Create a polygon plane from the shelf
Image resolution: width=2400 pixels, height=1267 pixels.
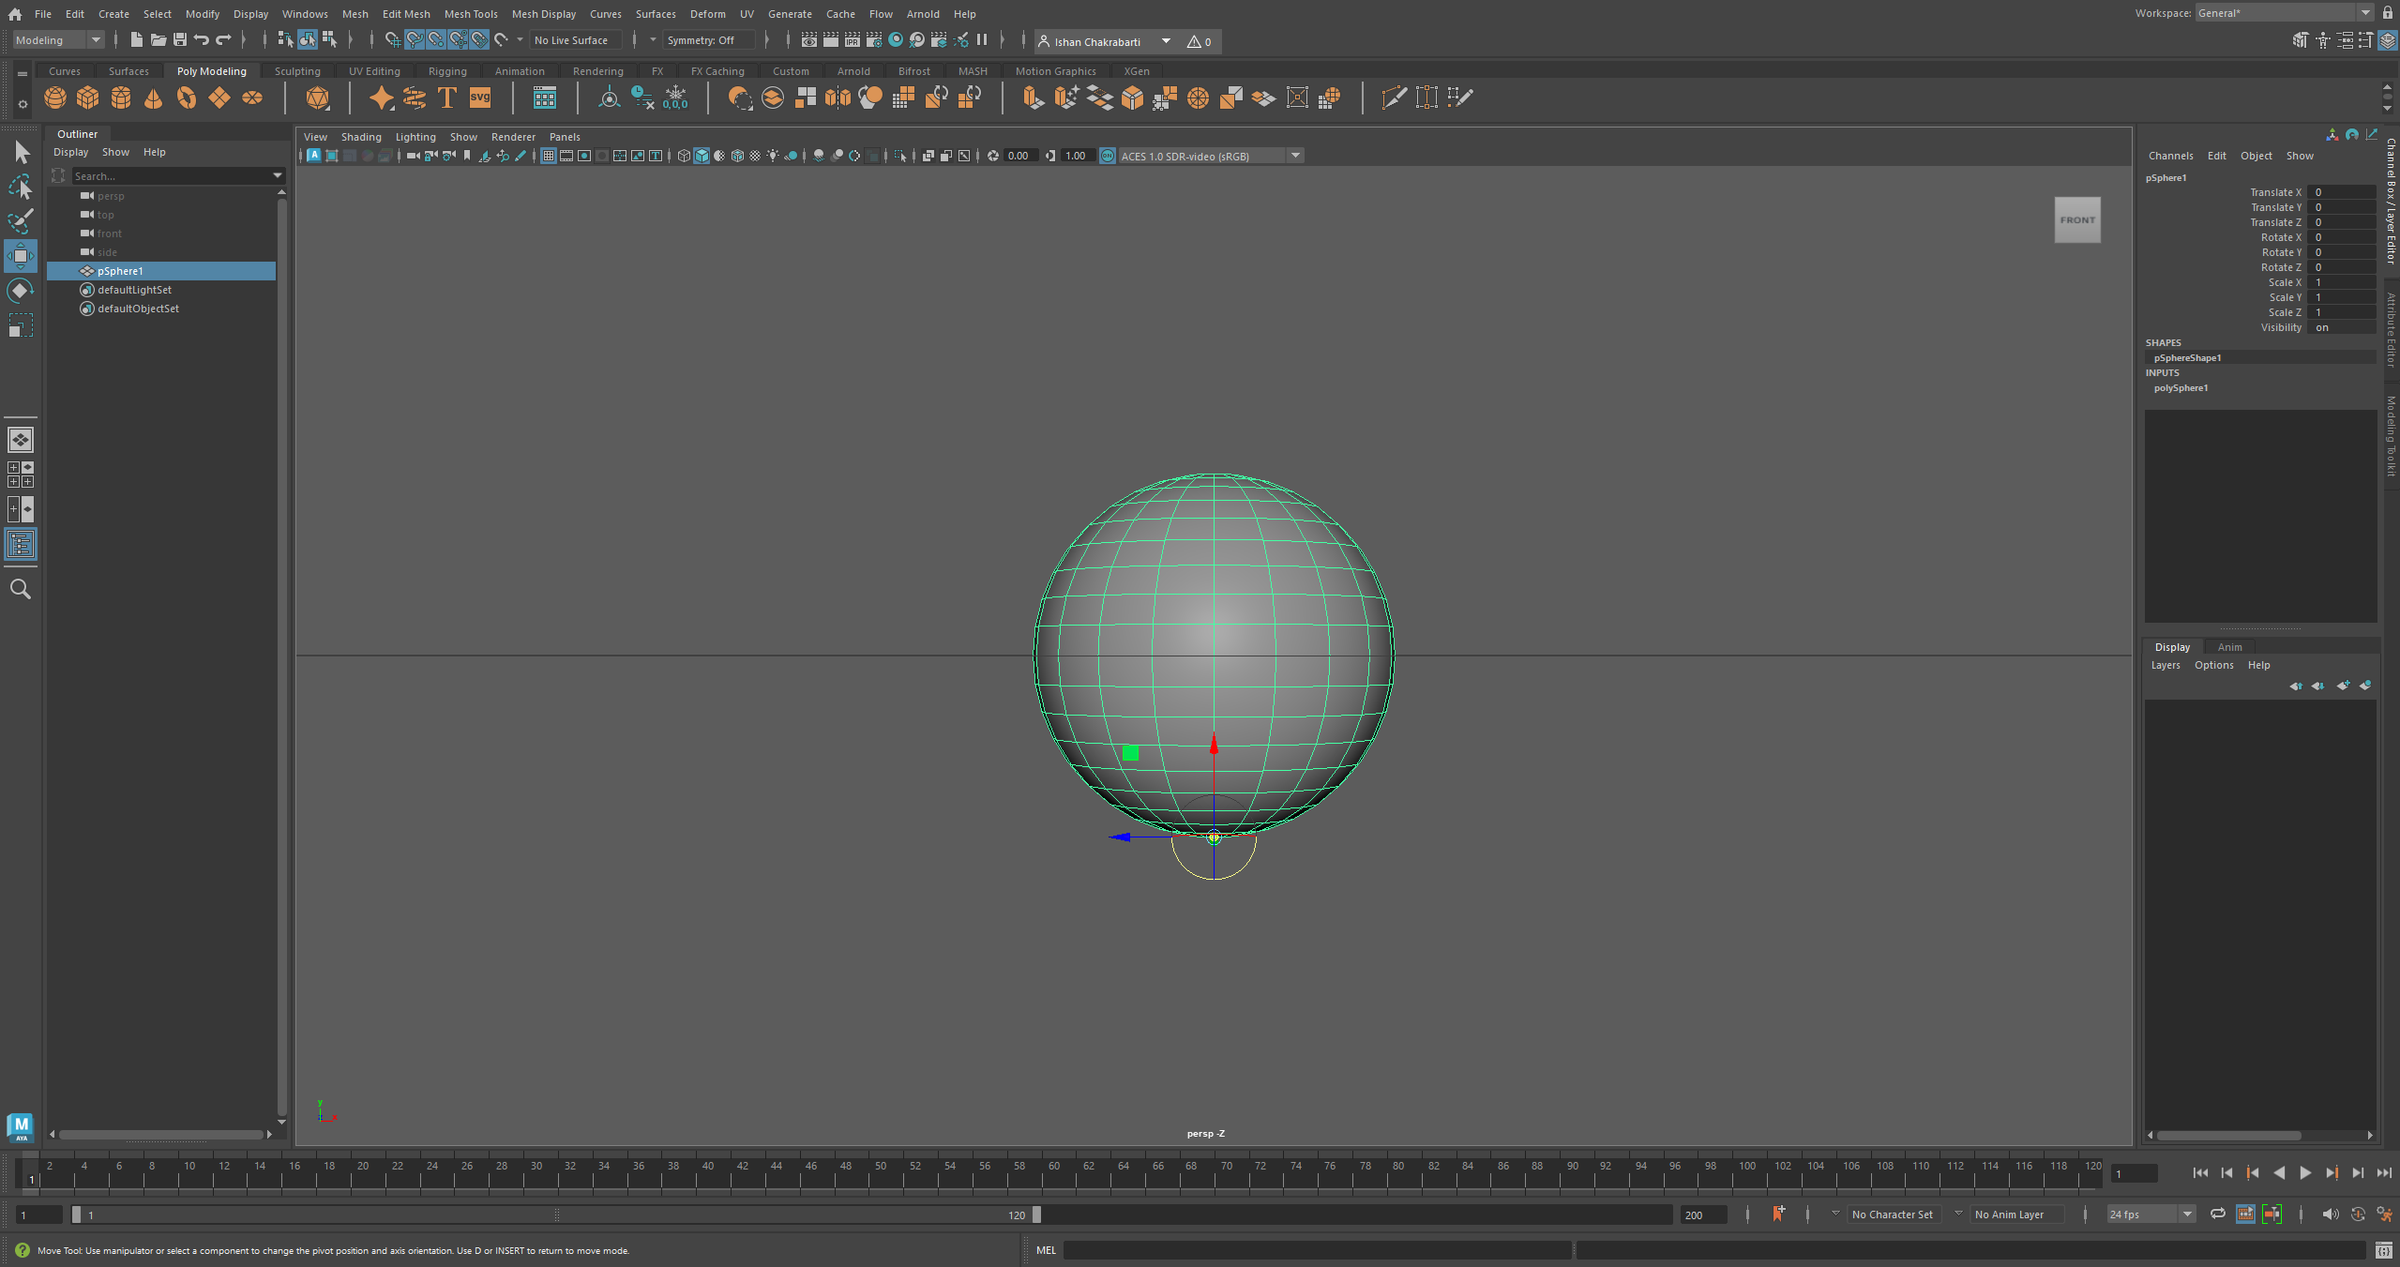[x=219, y=97]
